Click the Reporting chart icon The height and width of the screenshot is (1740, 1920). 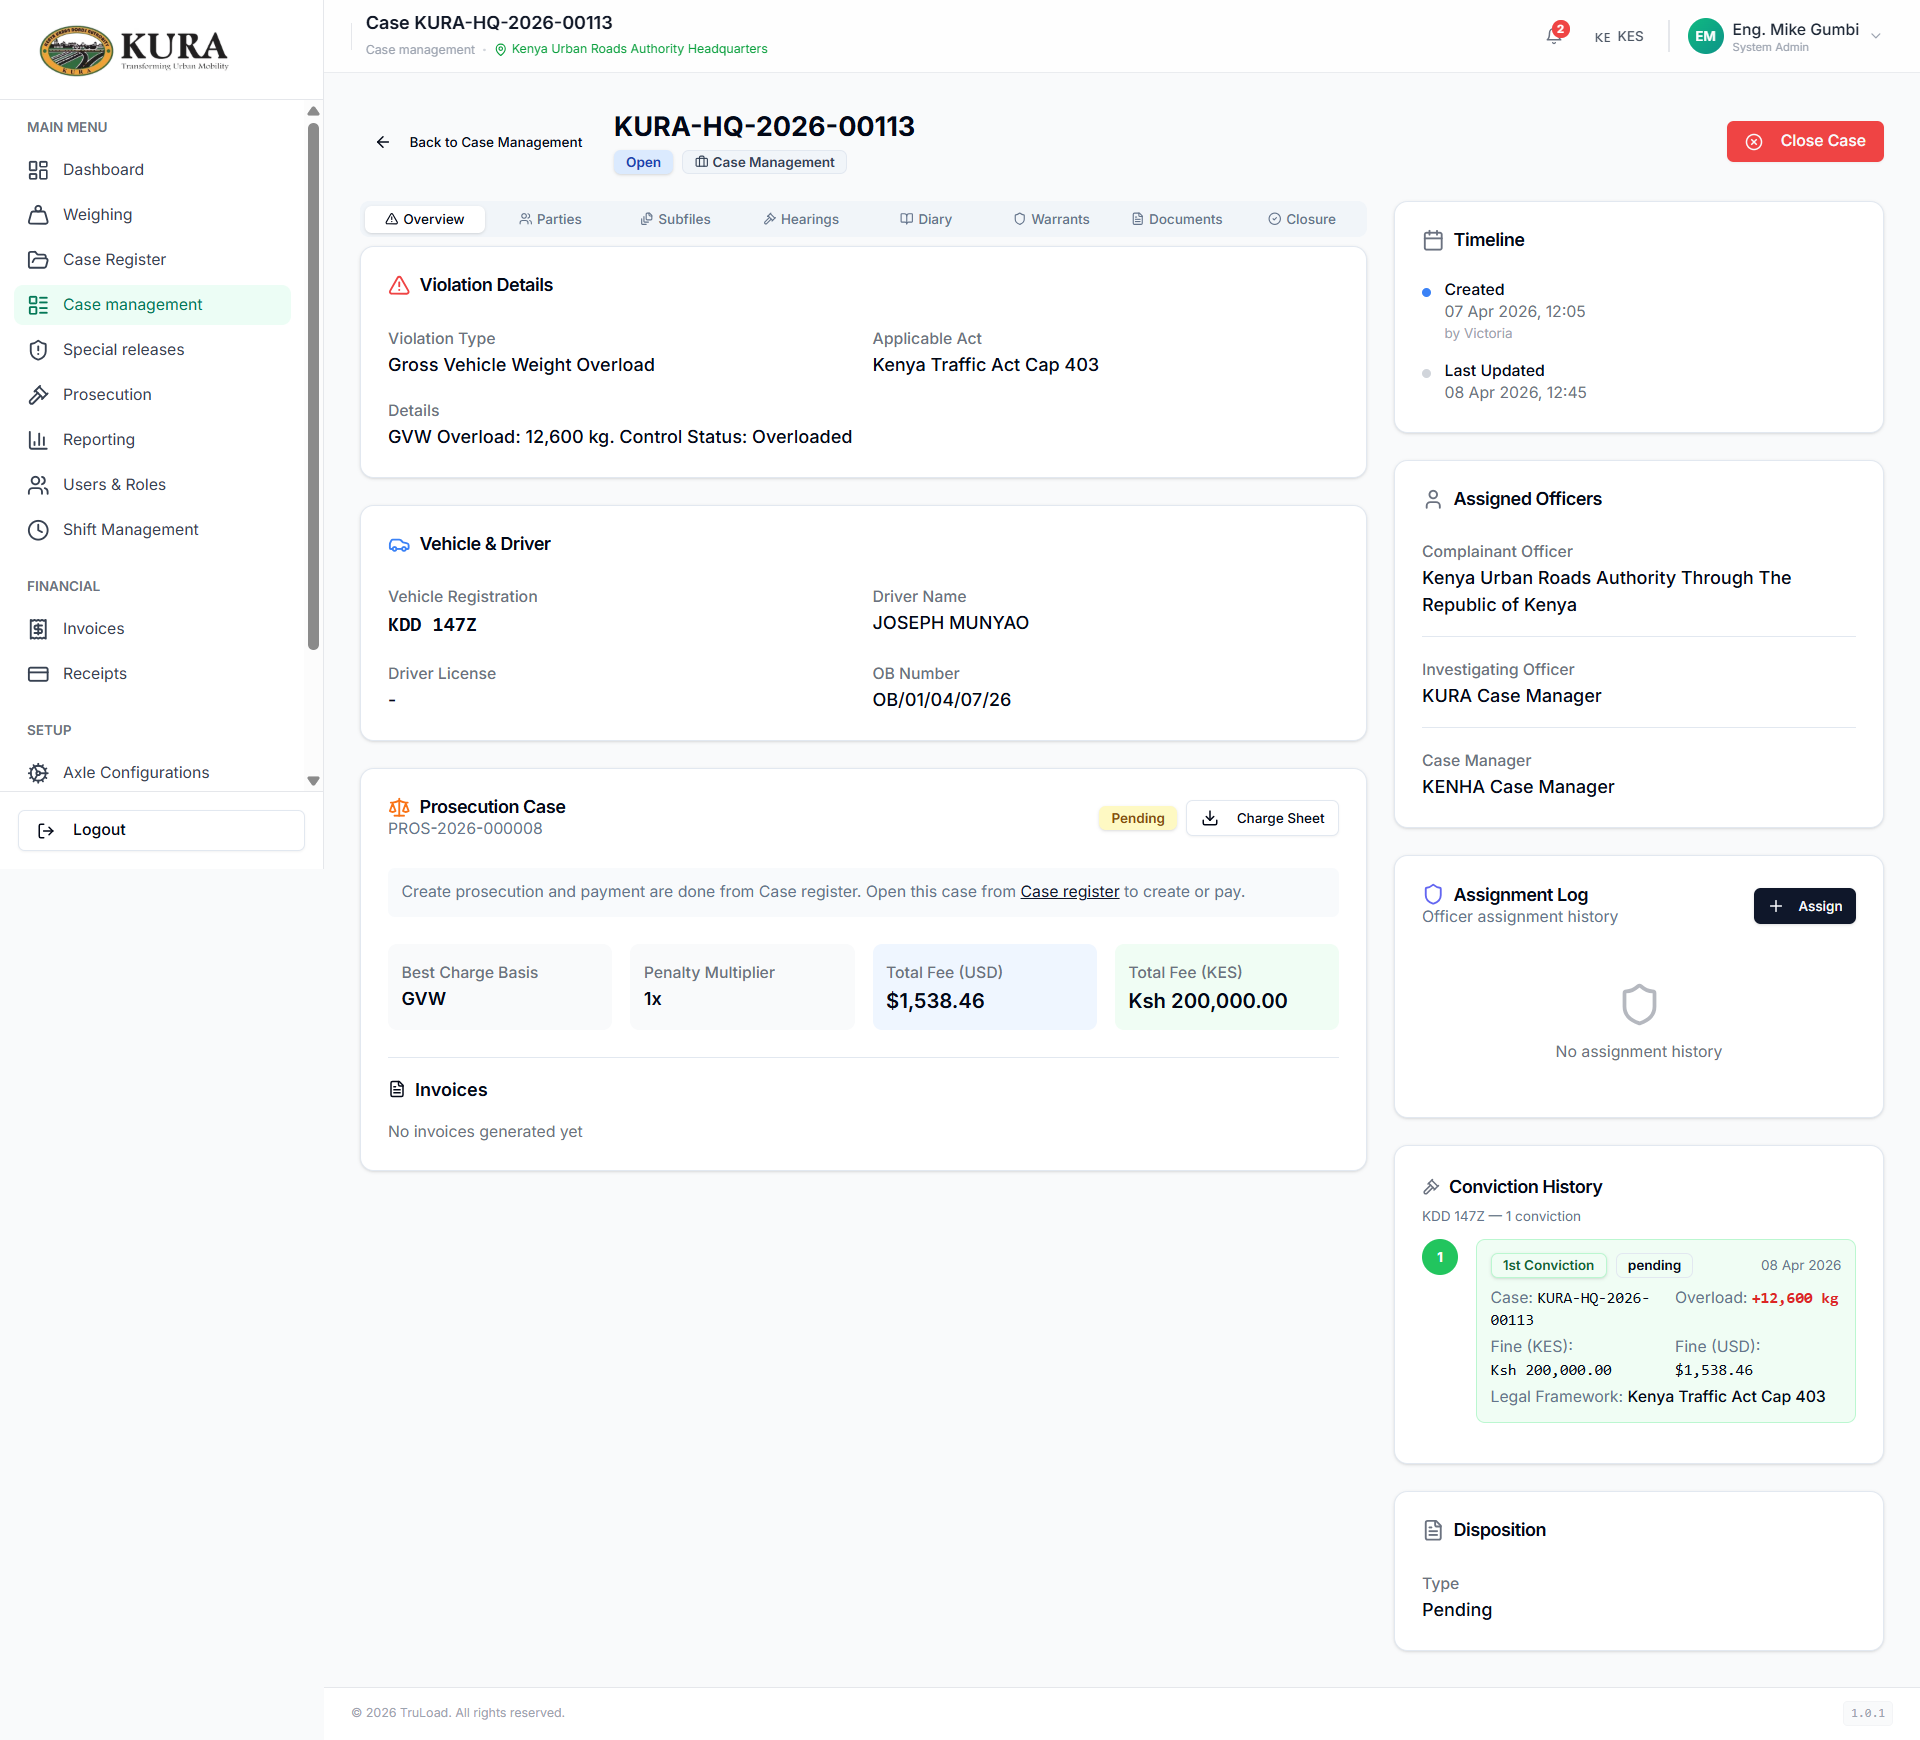(38, 440)
